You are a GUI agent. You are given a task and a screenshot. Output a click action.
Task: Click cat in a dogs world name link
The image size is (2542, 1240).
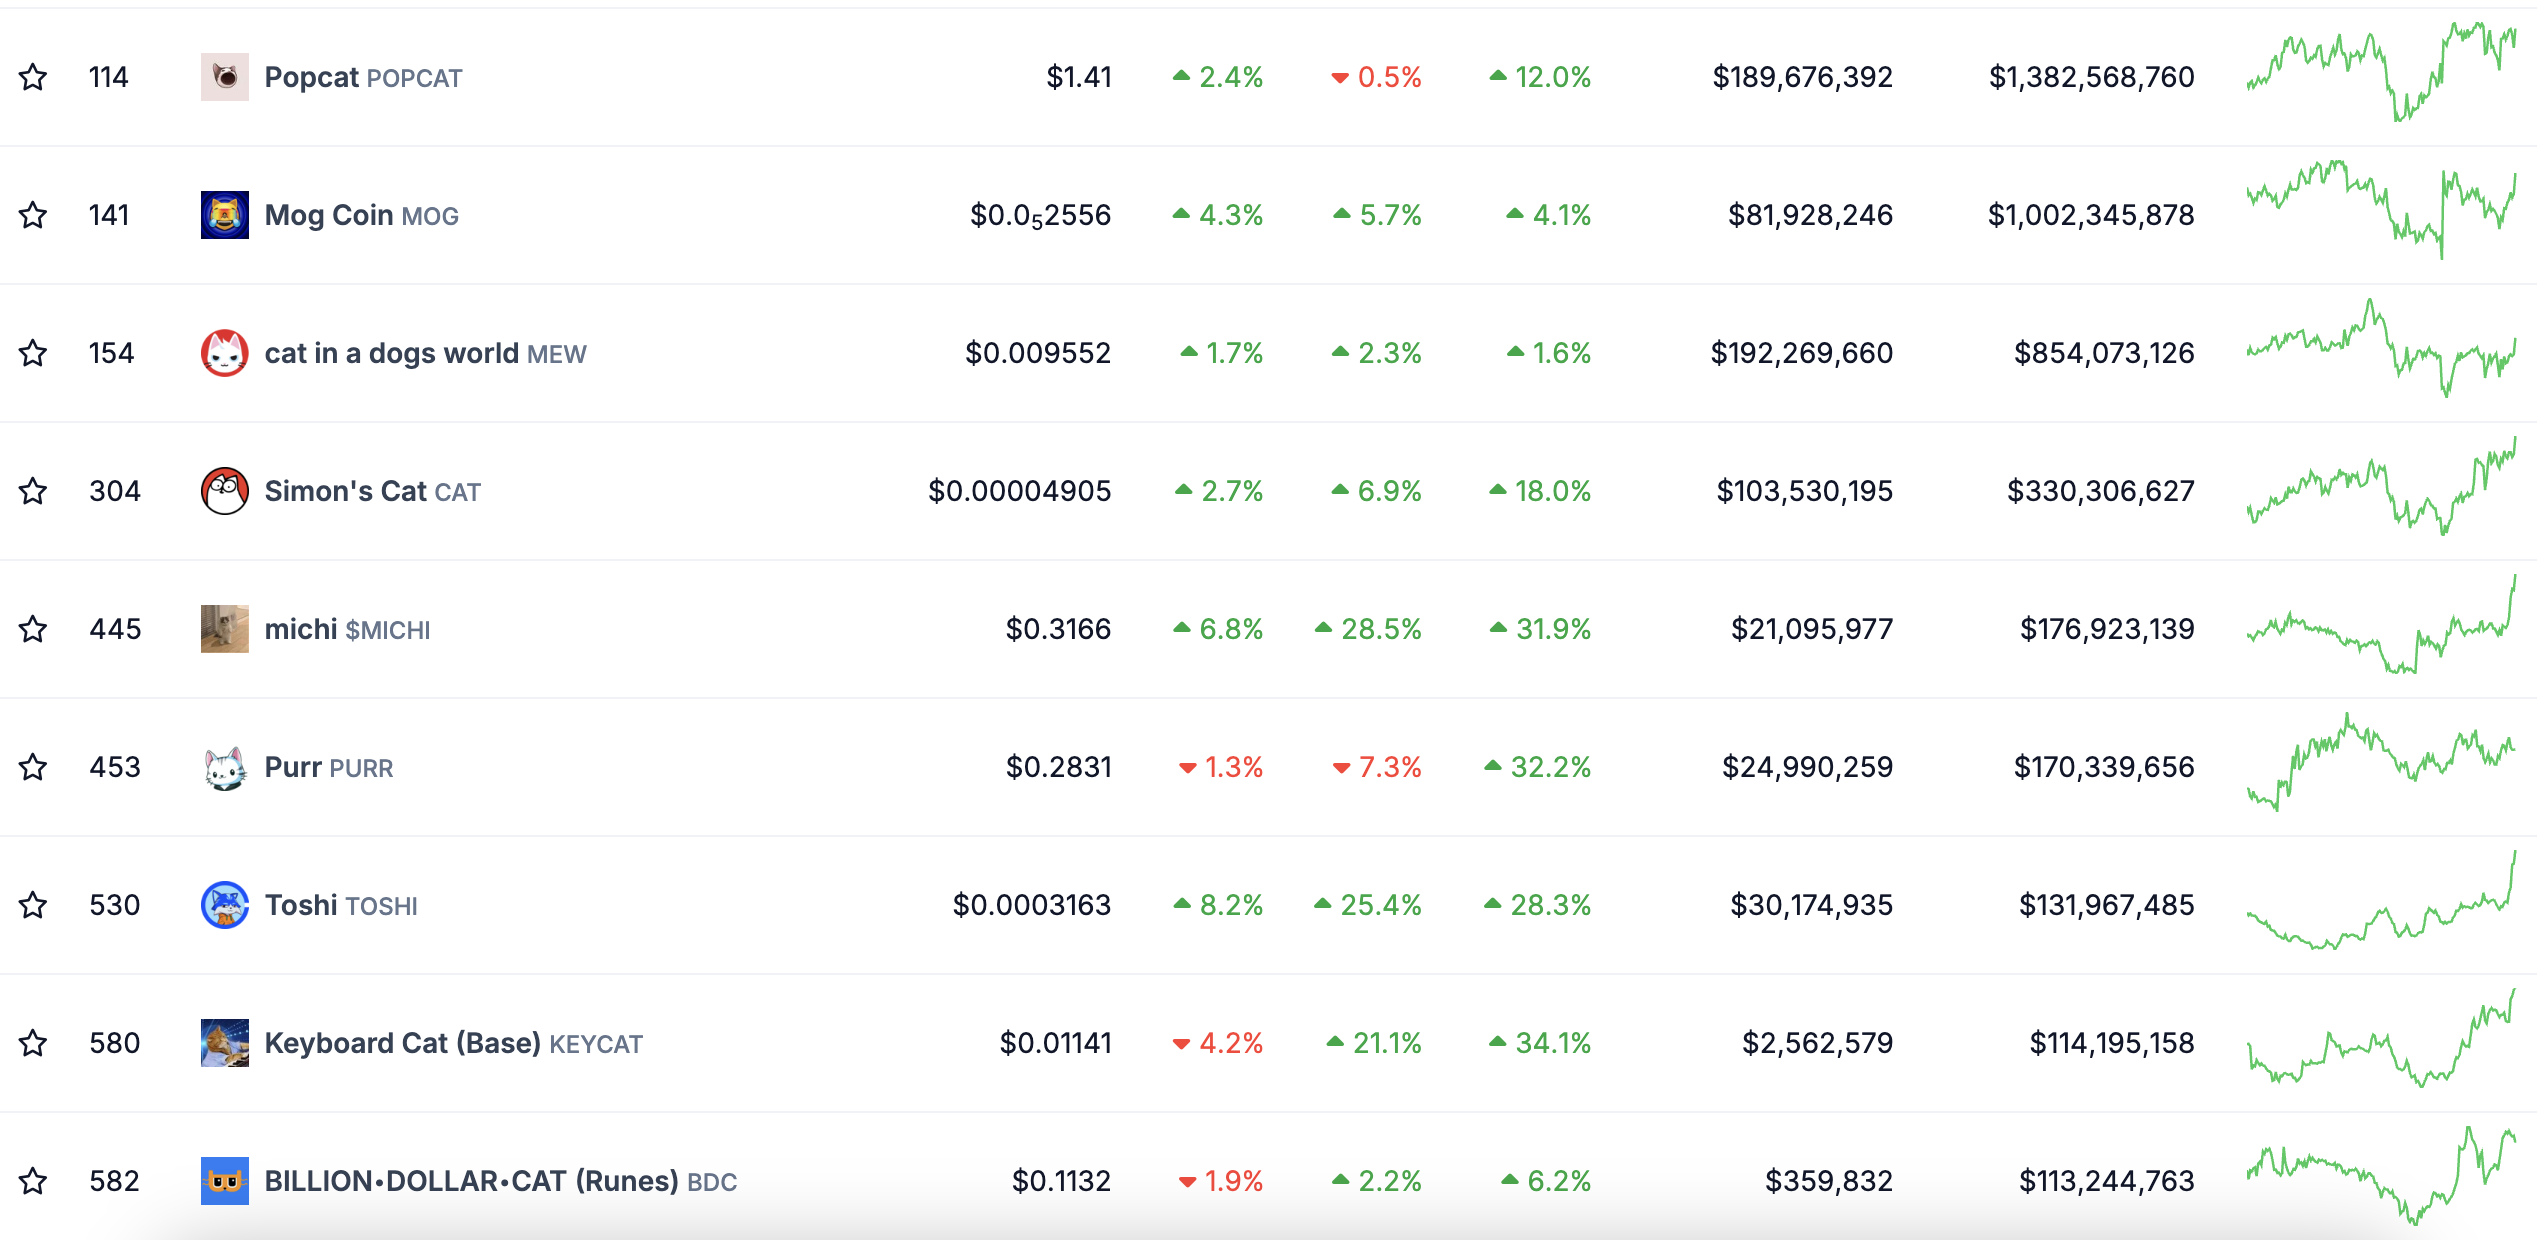pos(425,353)
